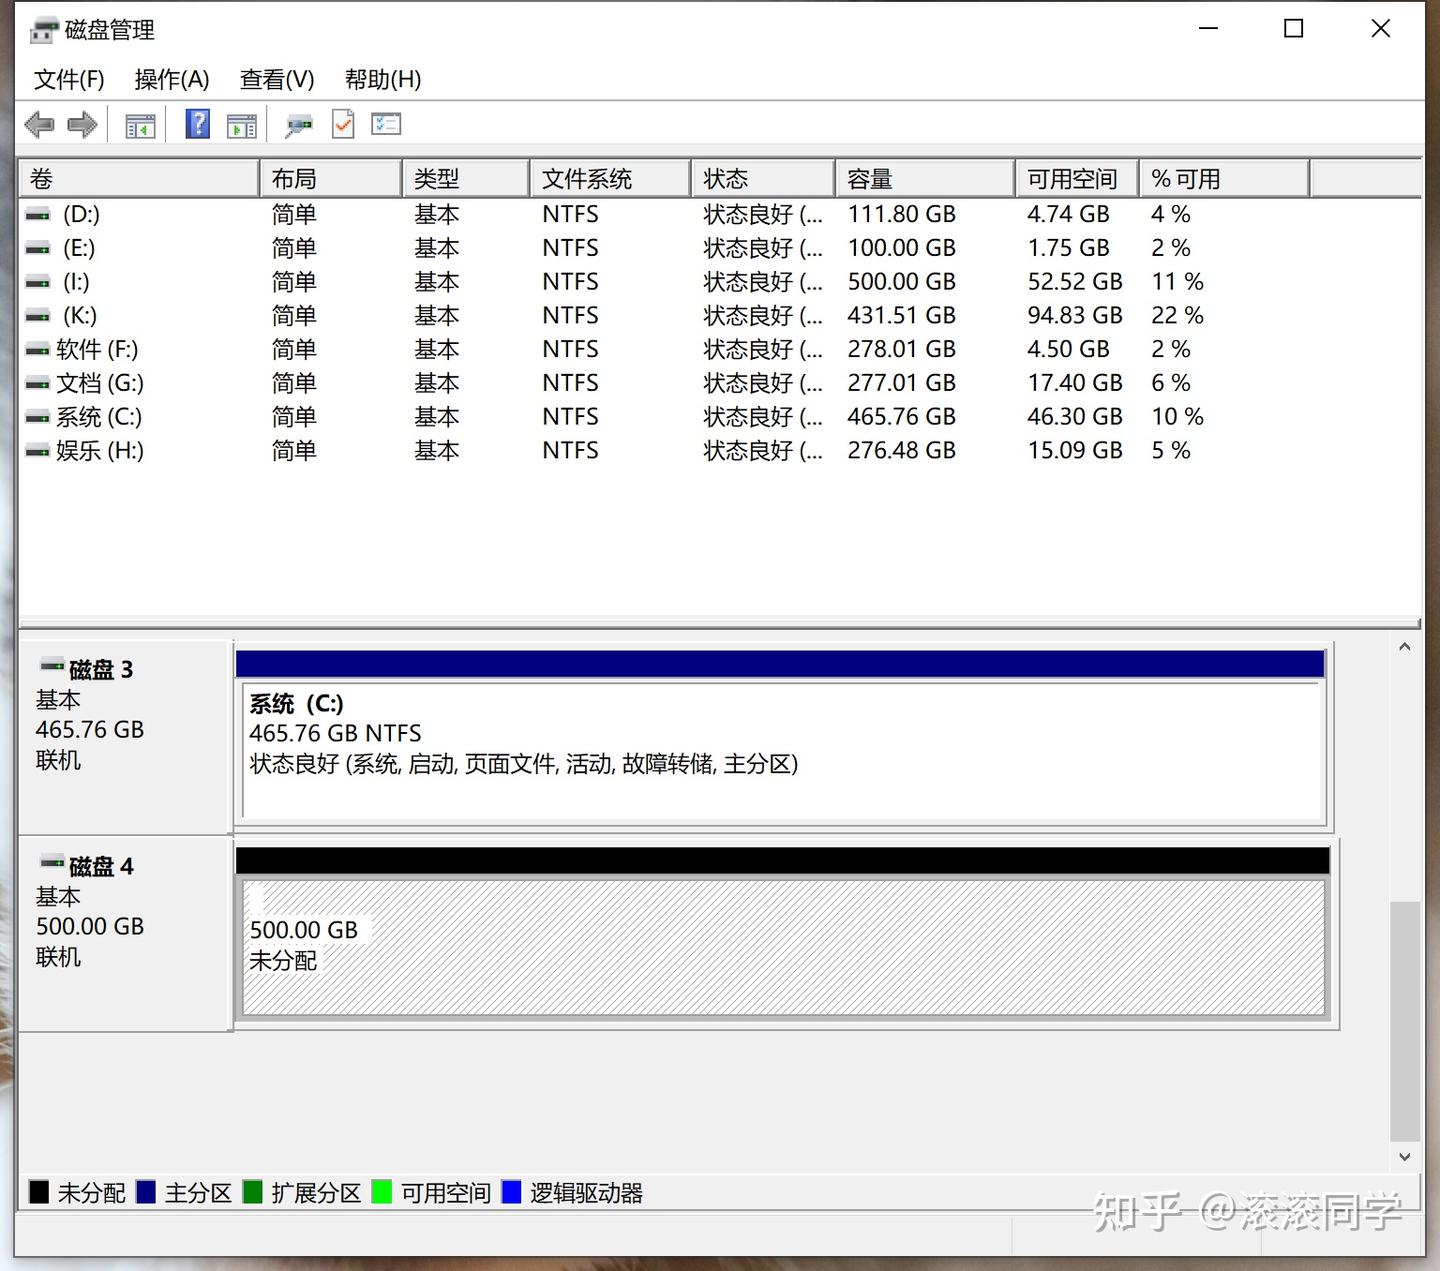Click the drive icon next to (I:)
1440x1271 pixels.
pyautogui.click(x=38, y=283)
